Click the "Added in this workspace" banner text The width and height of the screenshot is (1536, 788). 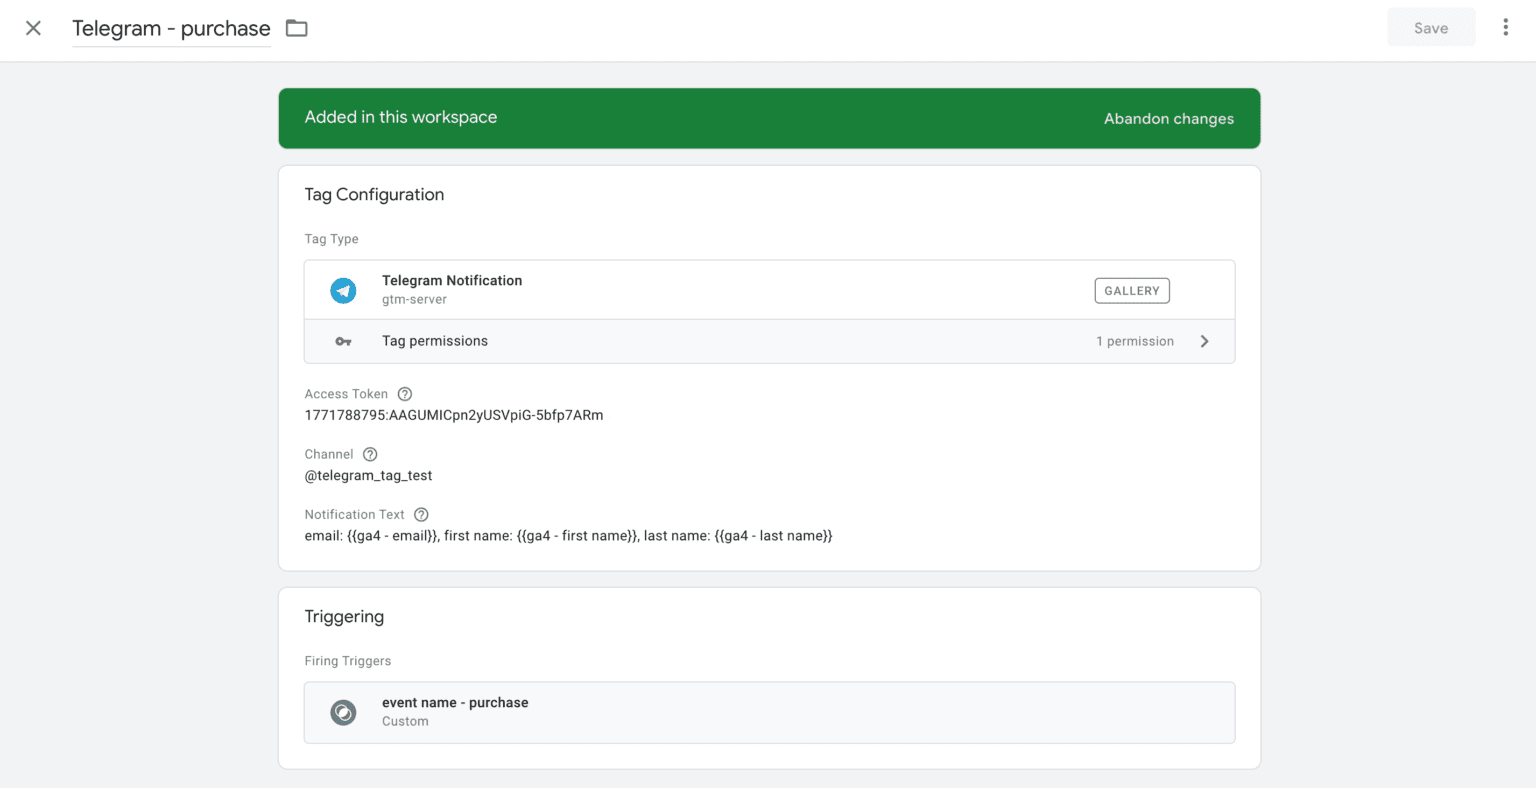pyautogui.click(x=401, y=117)
